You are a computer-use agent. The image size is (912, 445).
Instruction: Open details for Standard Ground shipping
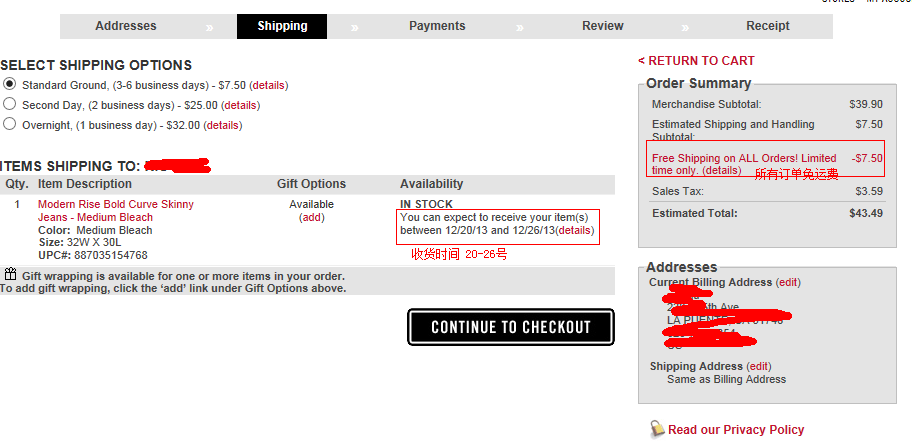[x=268, y=86]
